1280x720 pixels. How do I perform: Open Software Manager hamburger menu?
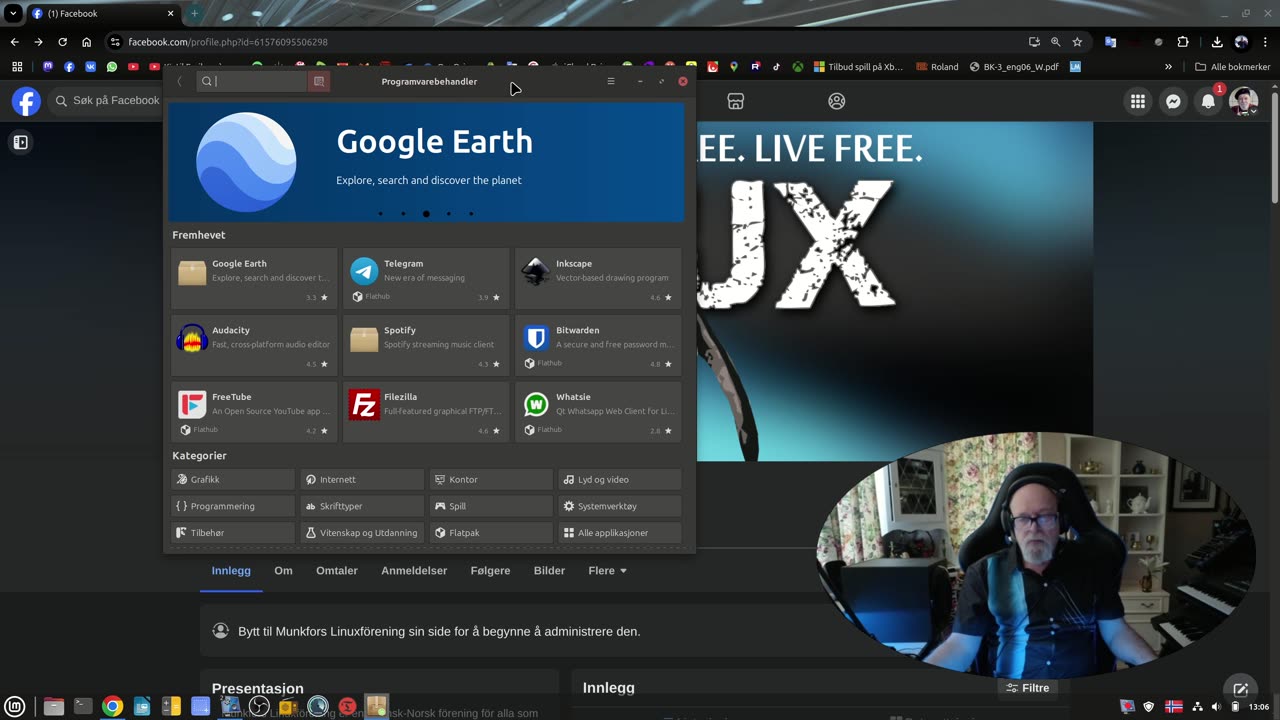tap(611, 81)
